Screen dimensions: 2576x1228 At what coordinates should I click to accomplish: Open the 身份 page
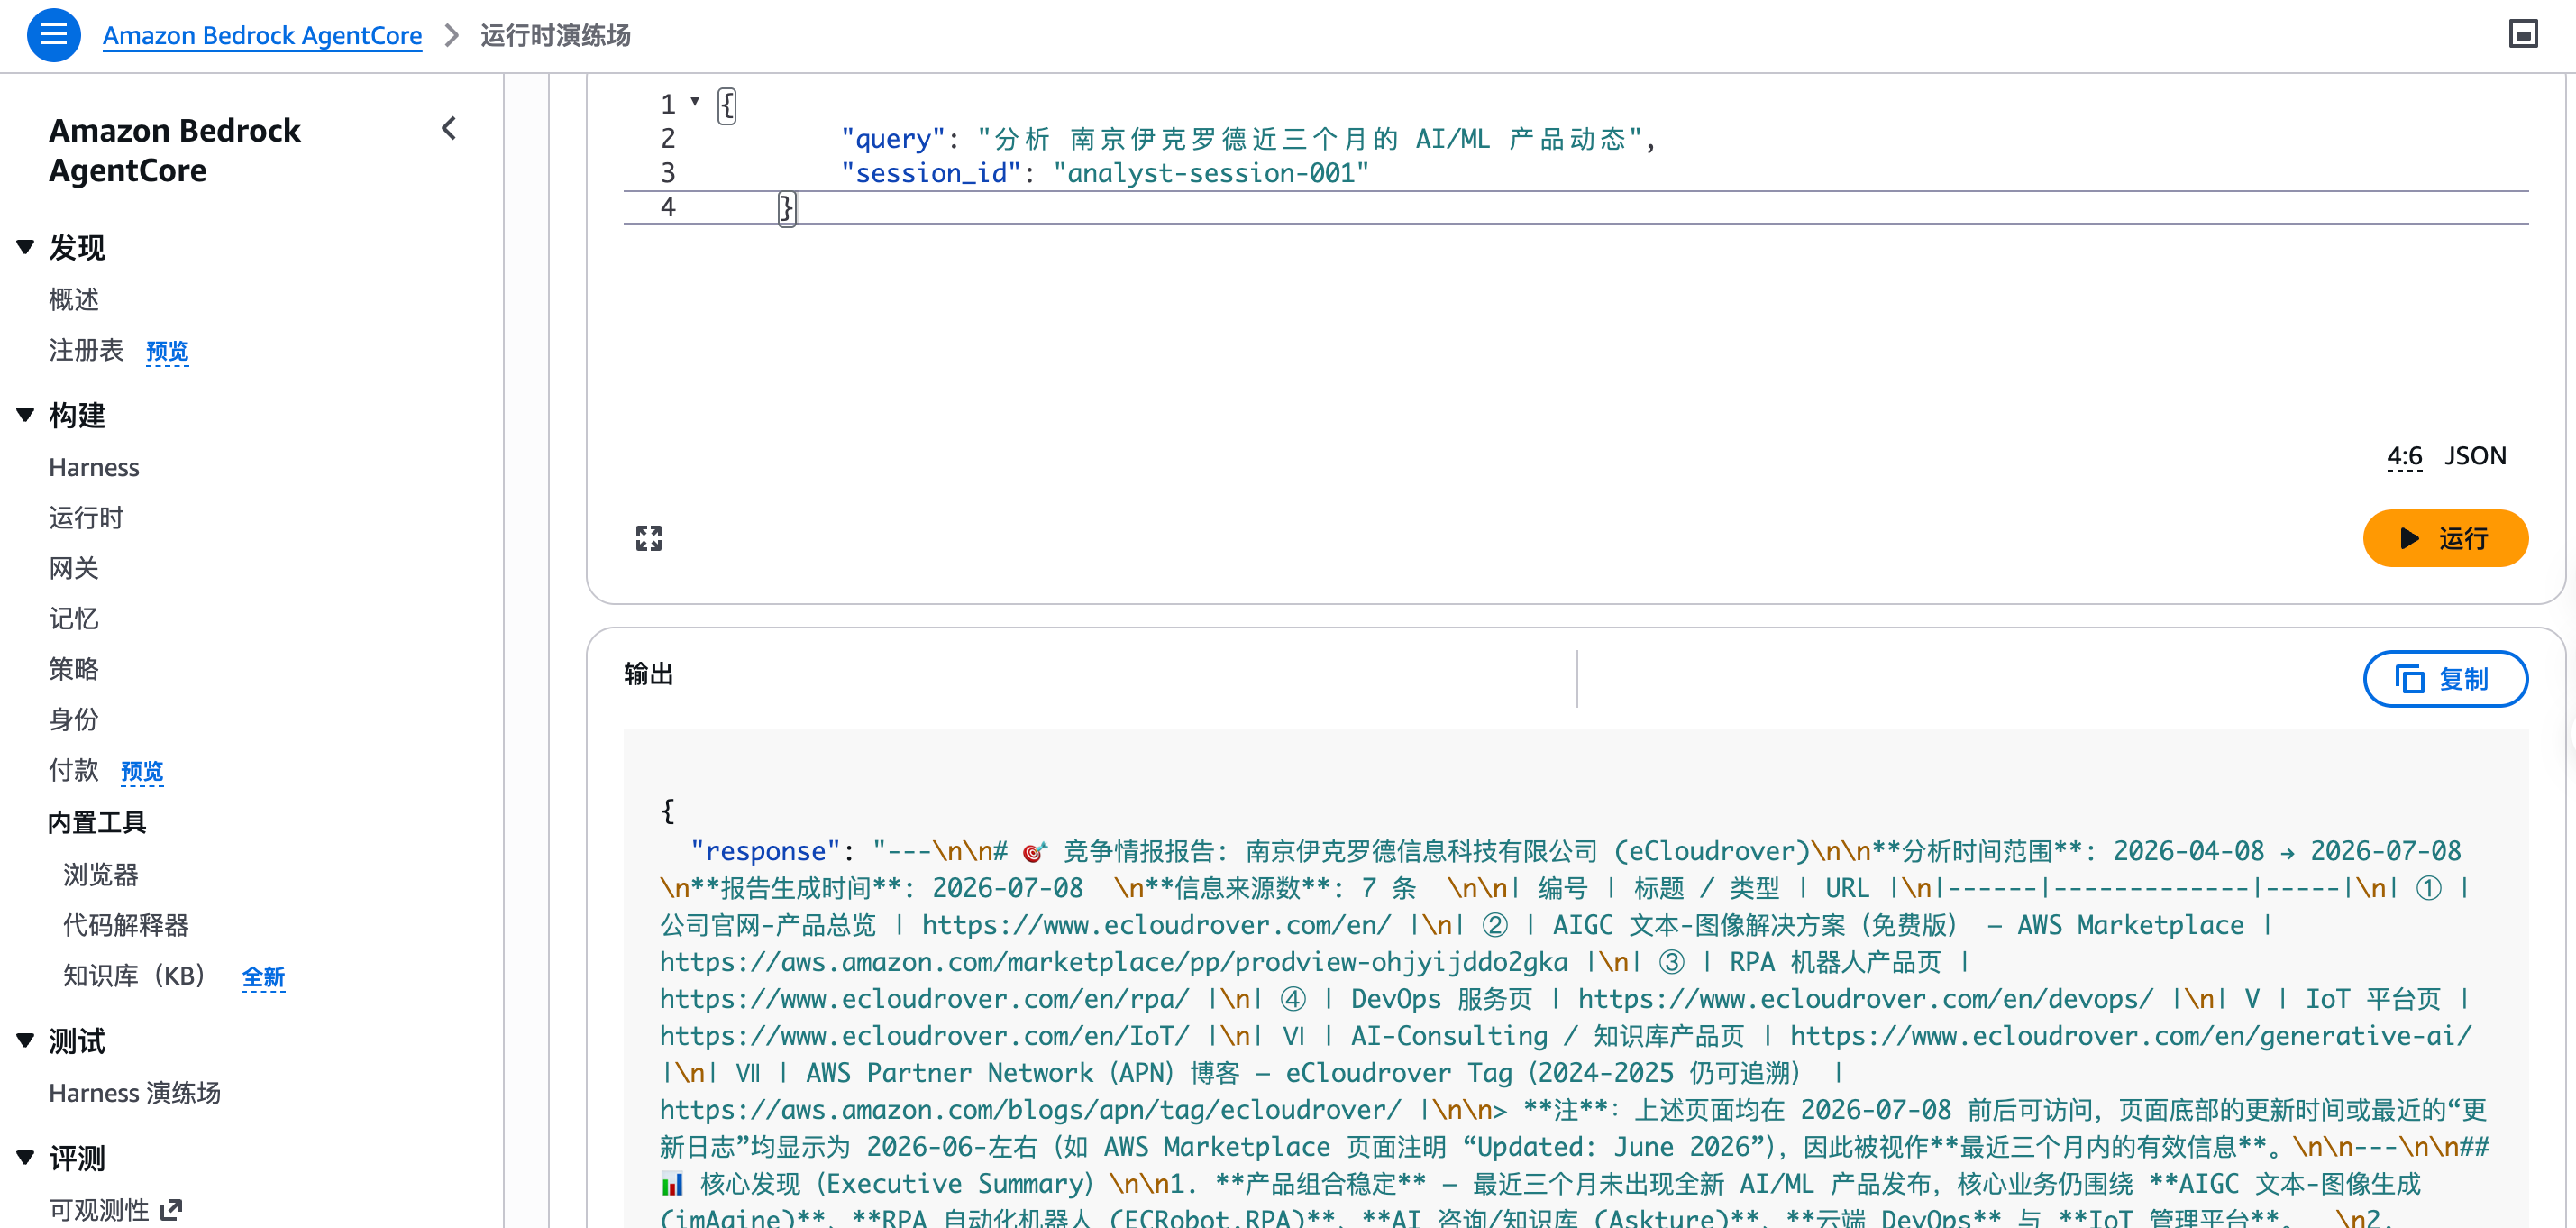[x=74, y=719]
